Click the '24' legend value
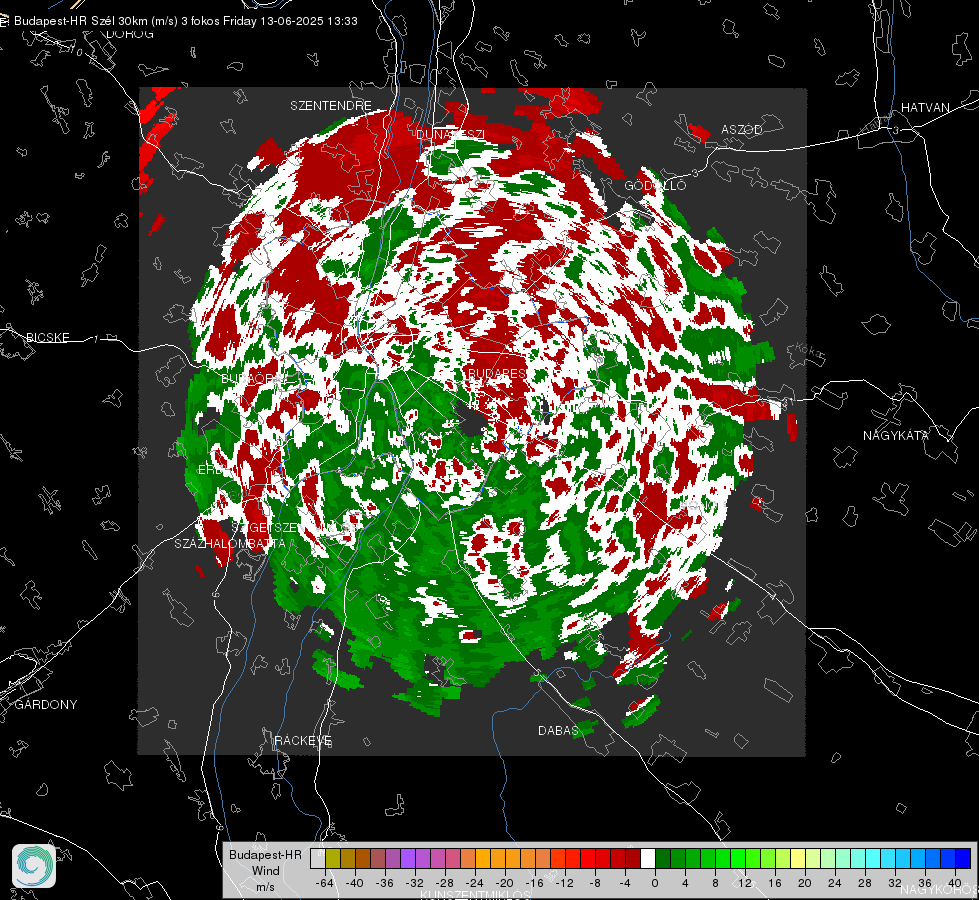Viewport: 979px width, 900px height. click(x=835, y=883)
